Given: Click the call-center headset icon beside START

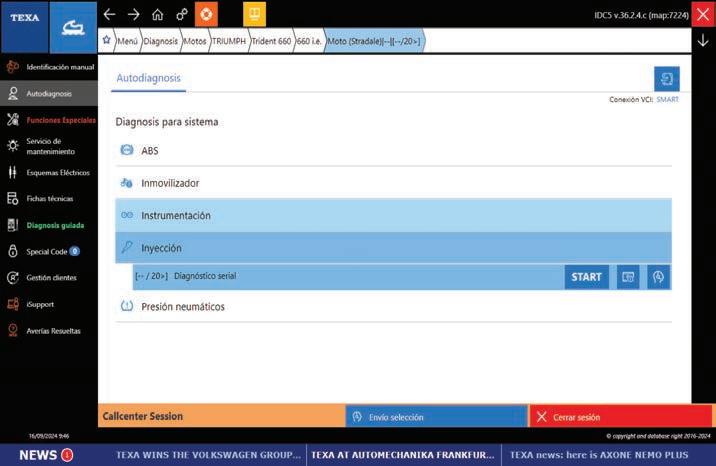Looking at the screenshot, I should pos(658,277).
